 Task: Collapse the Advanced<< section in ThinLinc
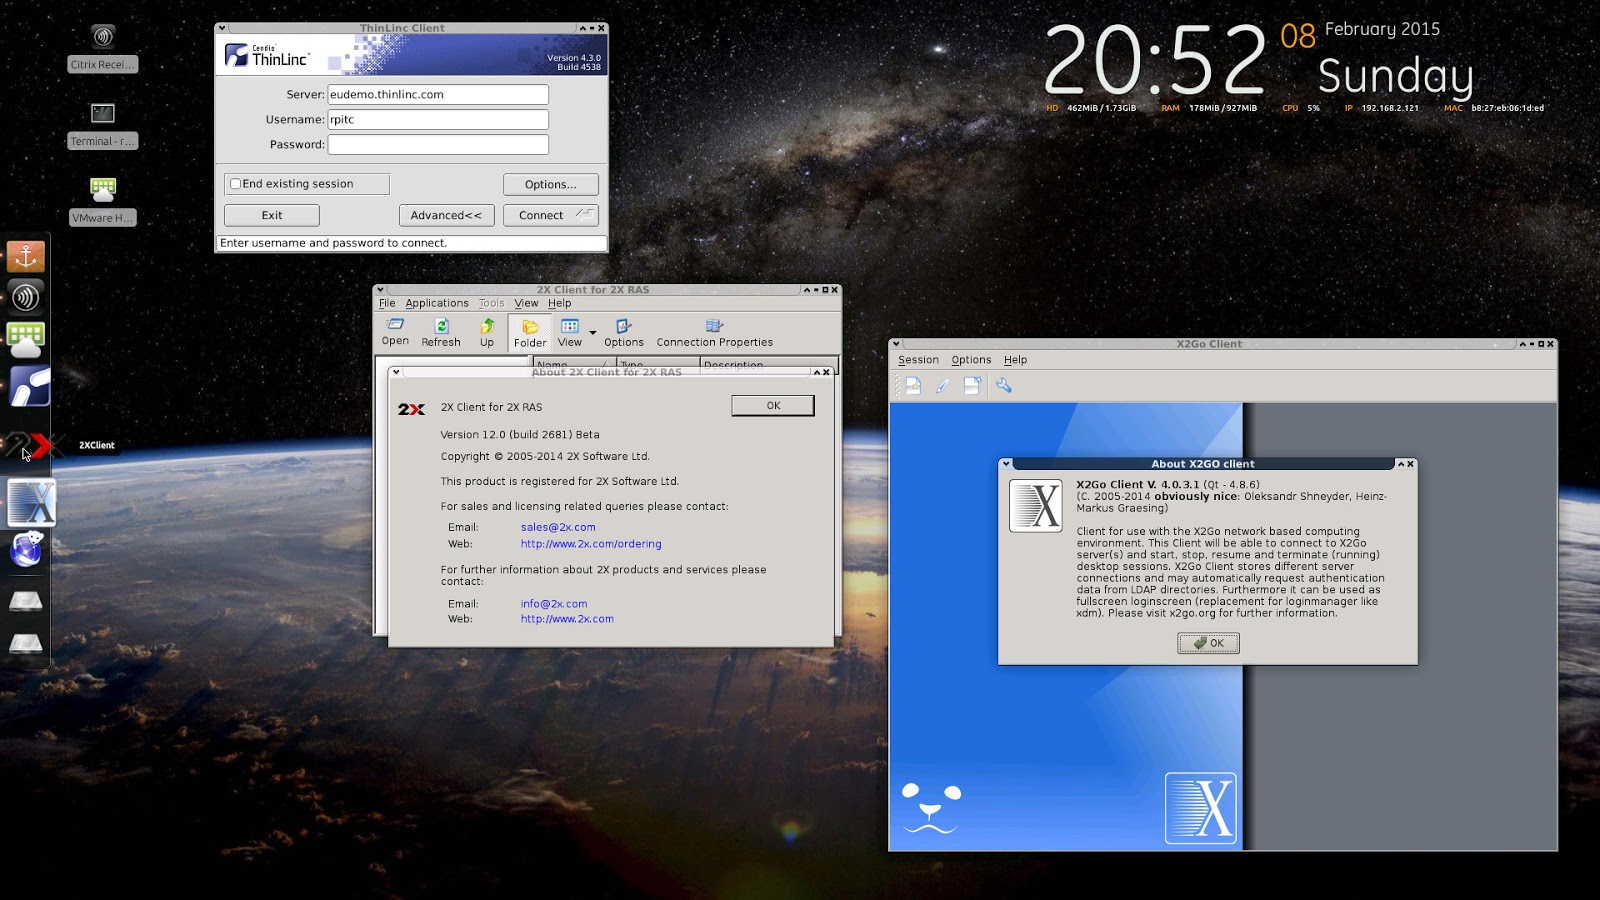click(446, 215)
